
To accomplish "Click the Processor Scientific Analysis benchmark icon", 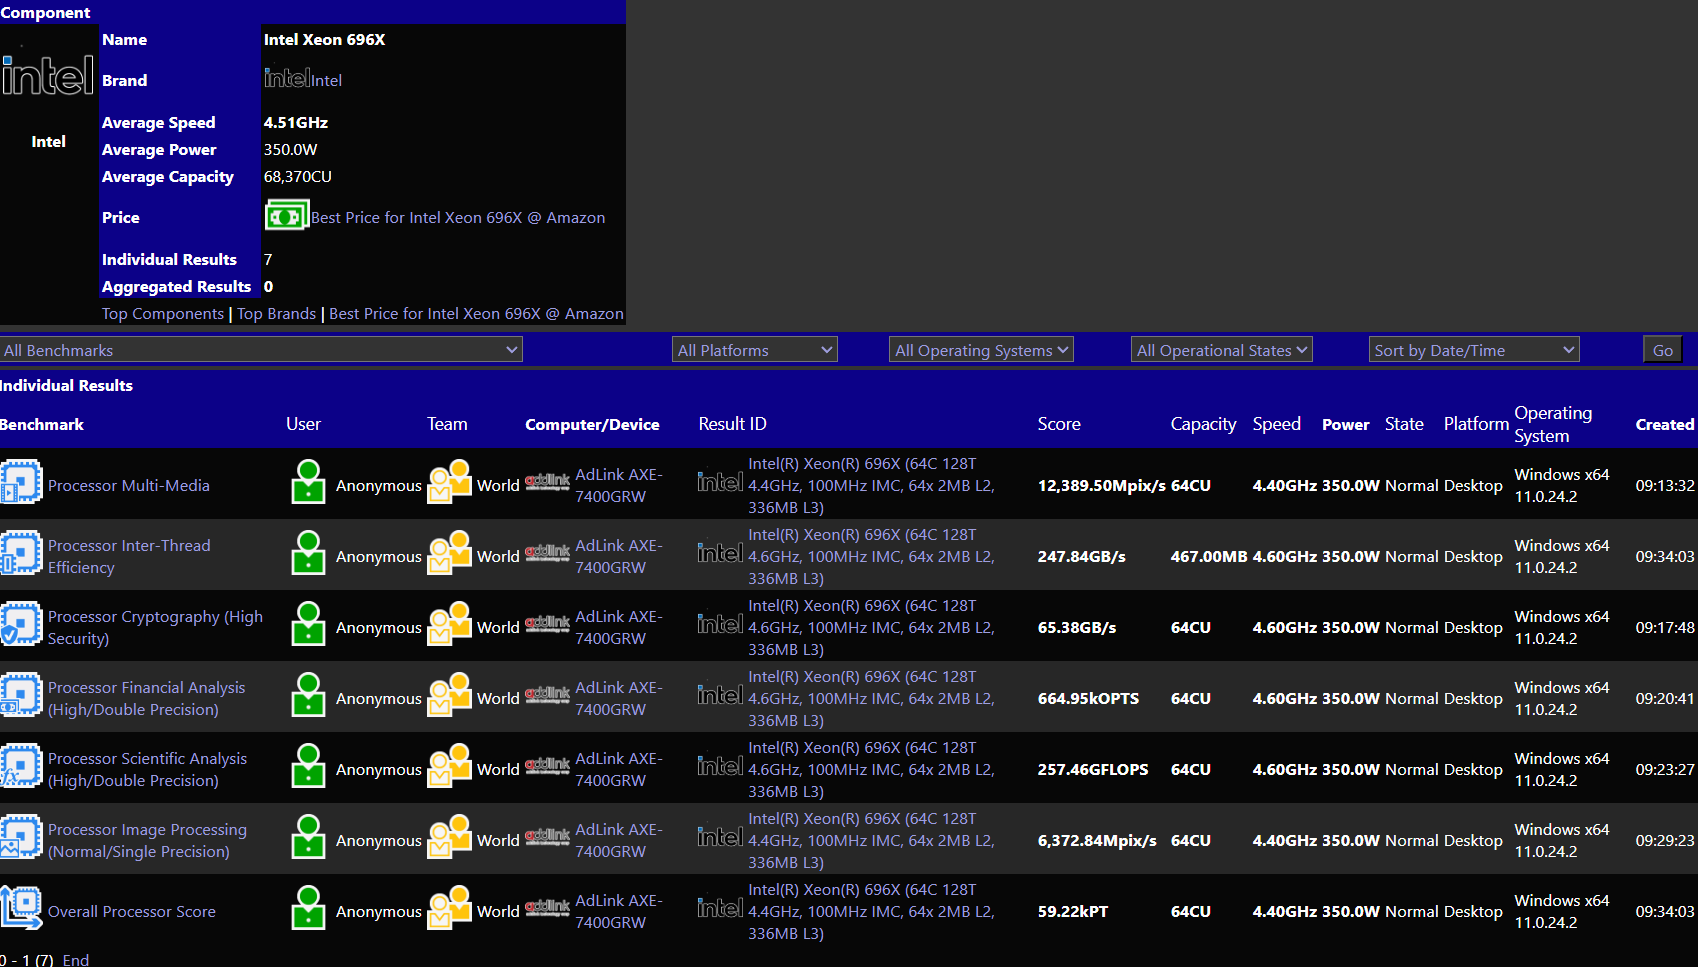I will [21, 765].
